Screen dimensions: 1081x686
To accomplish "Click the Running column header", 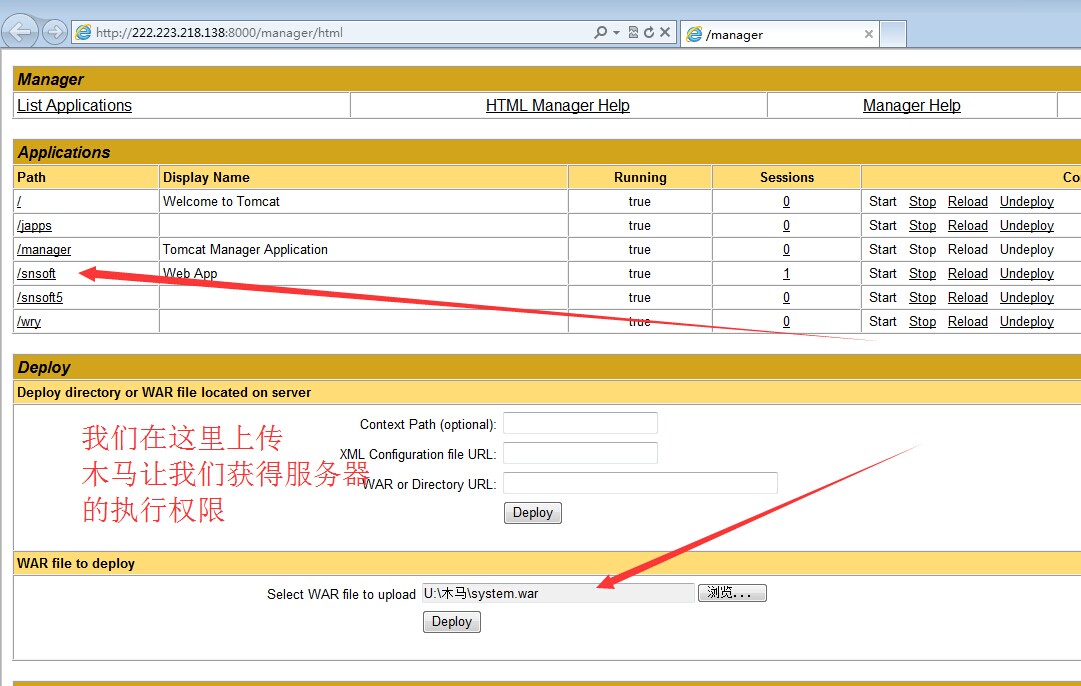I will [640, 177].
